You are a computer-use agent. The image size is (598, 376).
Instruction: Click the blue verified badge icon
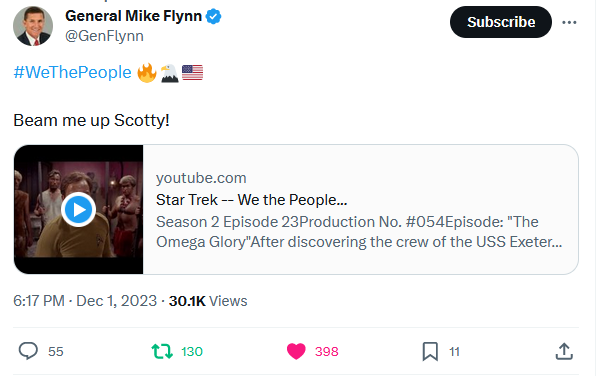click(x=214, y=16)
